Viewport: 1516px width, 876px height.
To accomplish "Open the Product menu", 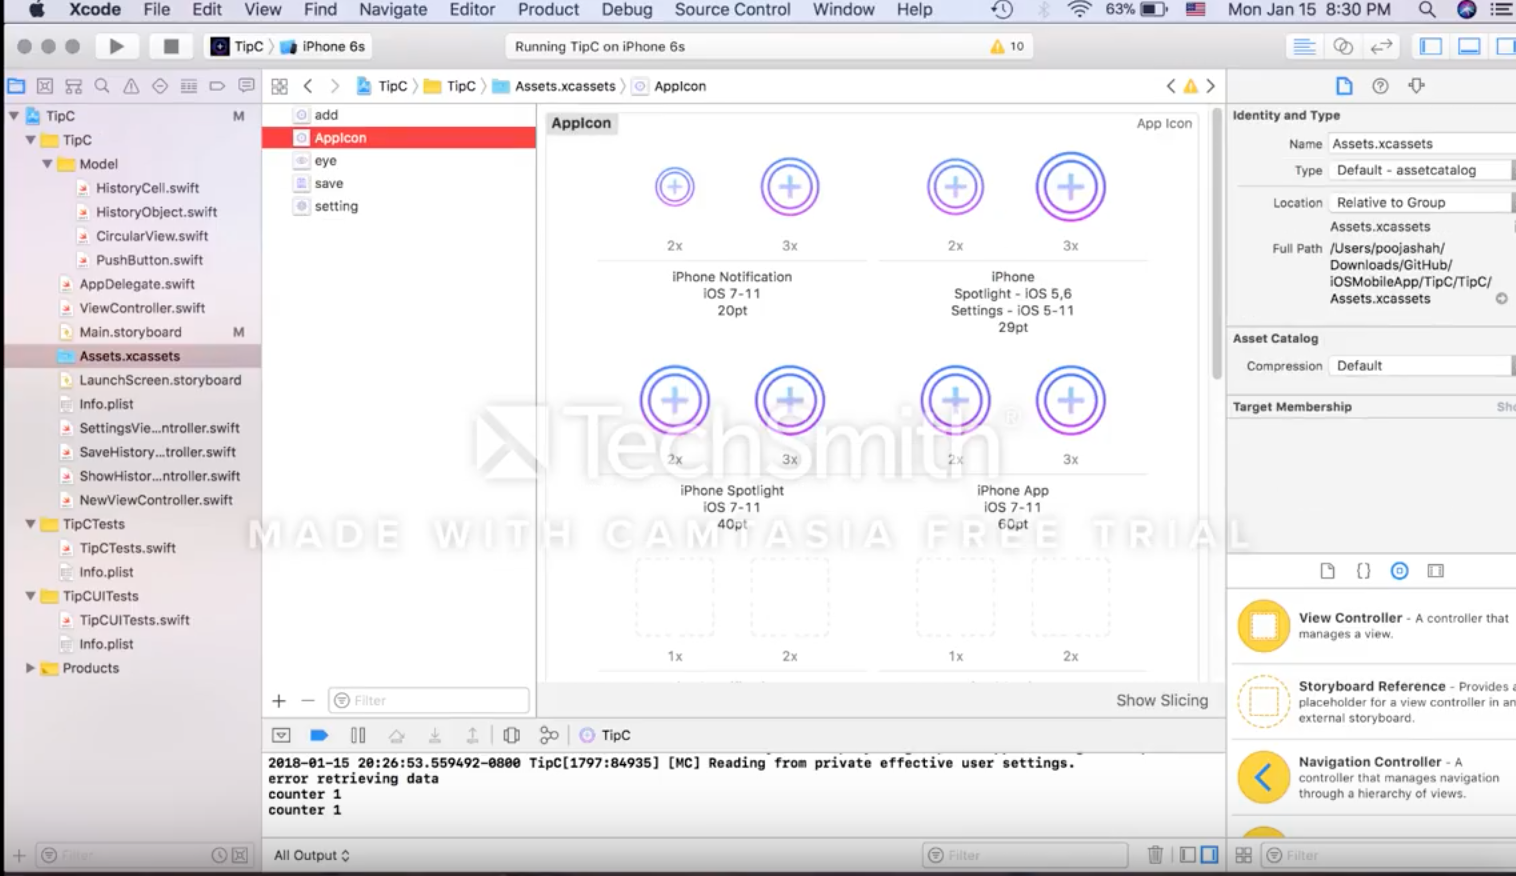I will pos(548,10).
